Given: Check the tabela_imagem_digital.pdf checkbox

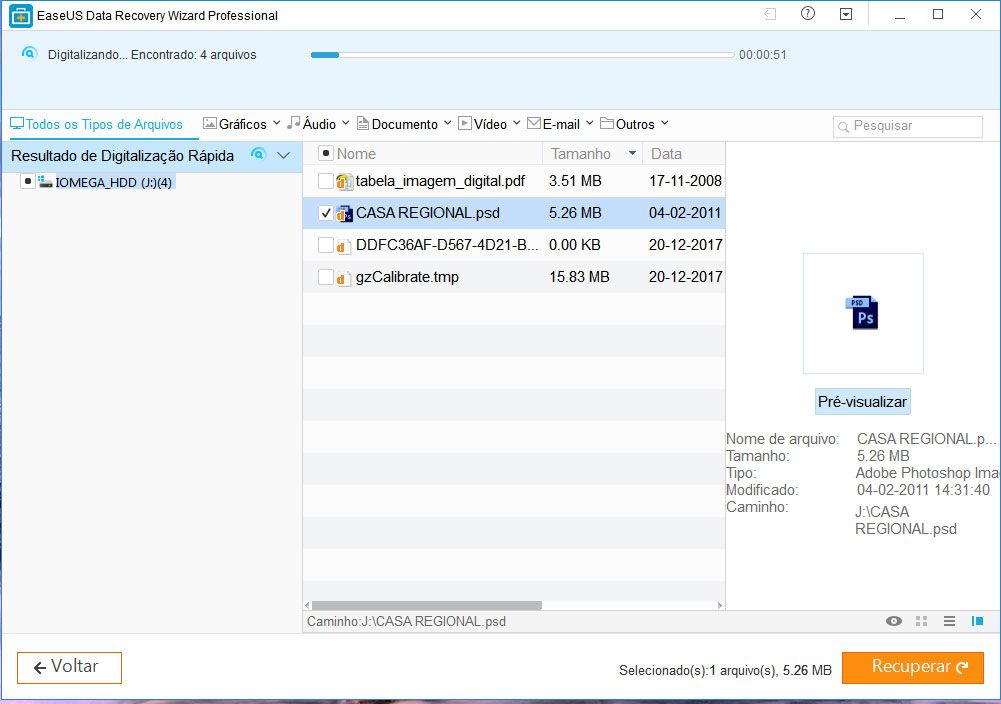Looking at the screenshot, I should [x=325, y=182].
